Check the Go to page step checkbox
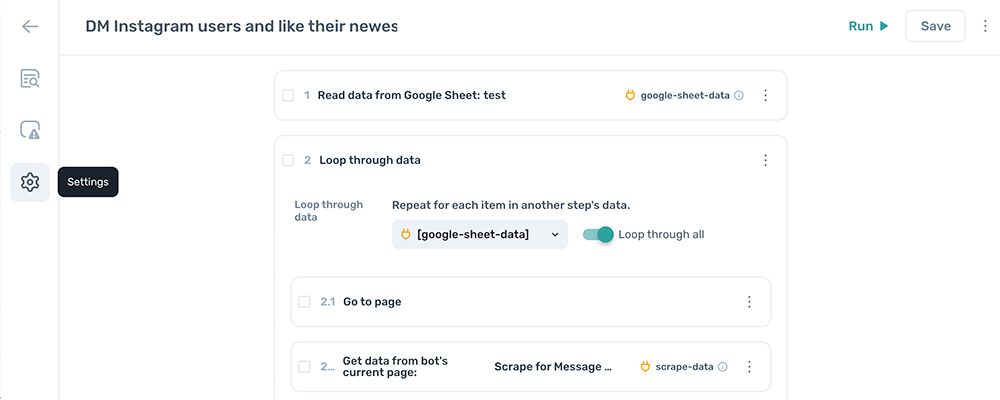Viewport: 1000px width, 400px height. pyautogui.click(x=304, y=302)
